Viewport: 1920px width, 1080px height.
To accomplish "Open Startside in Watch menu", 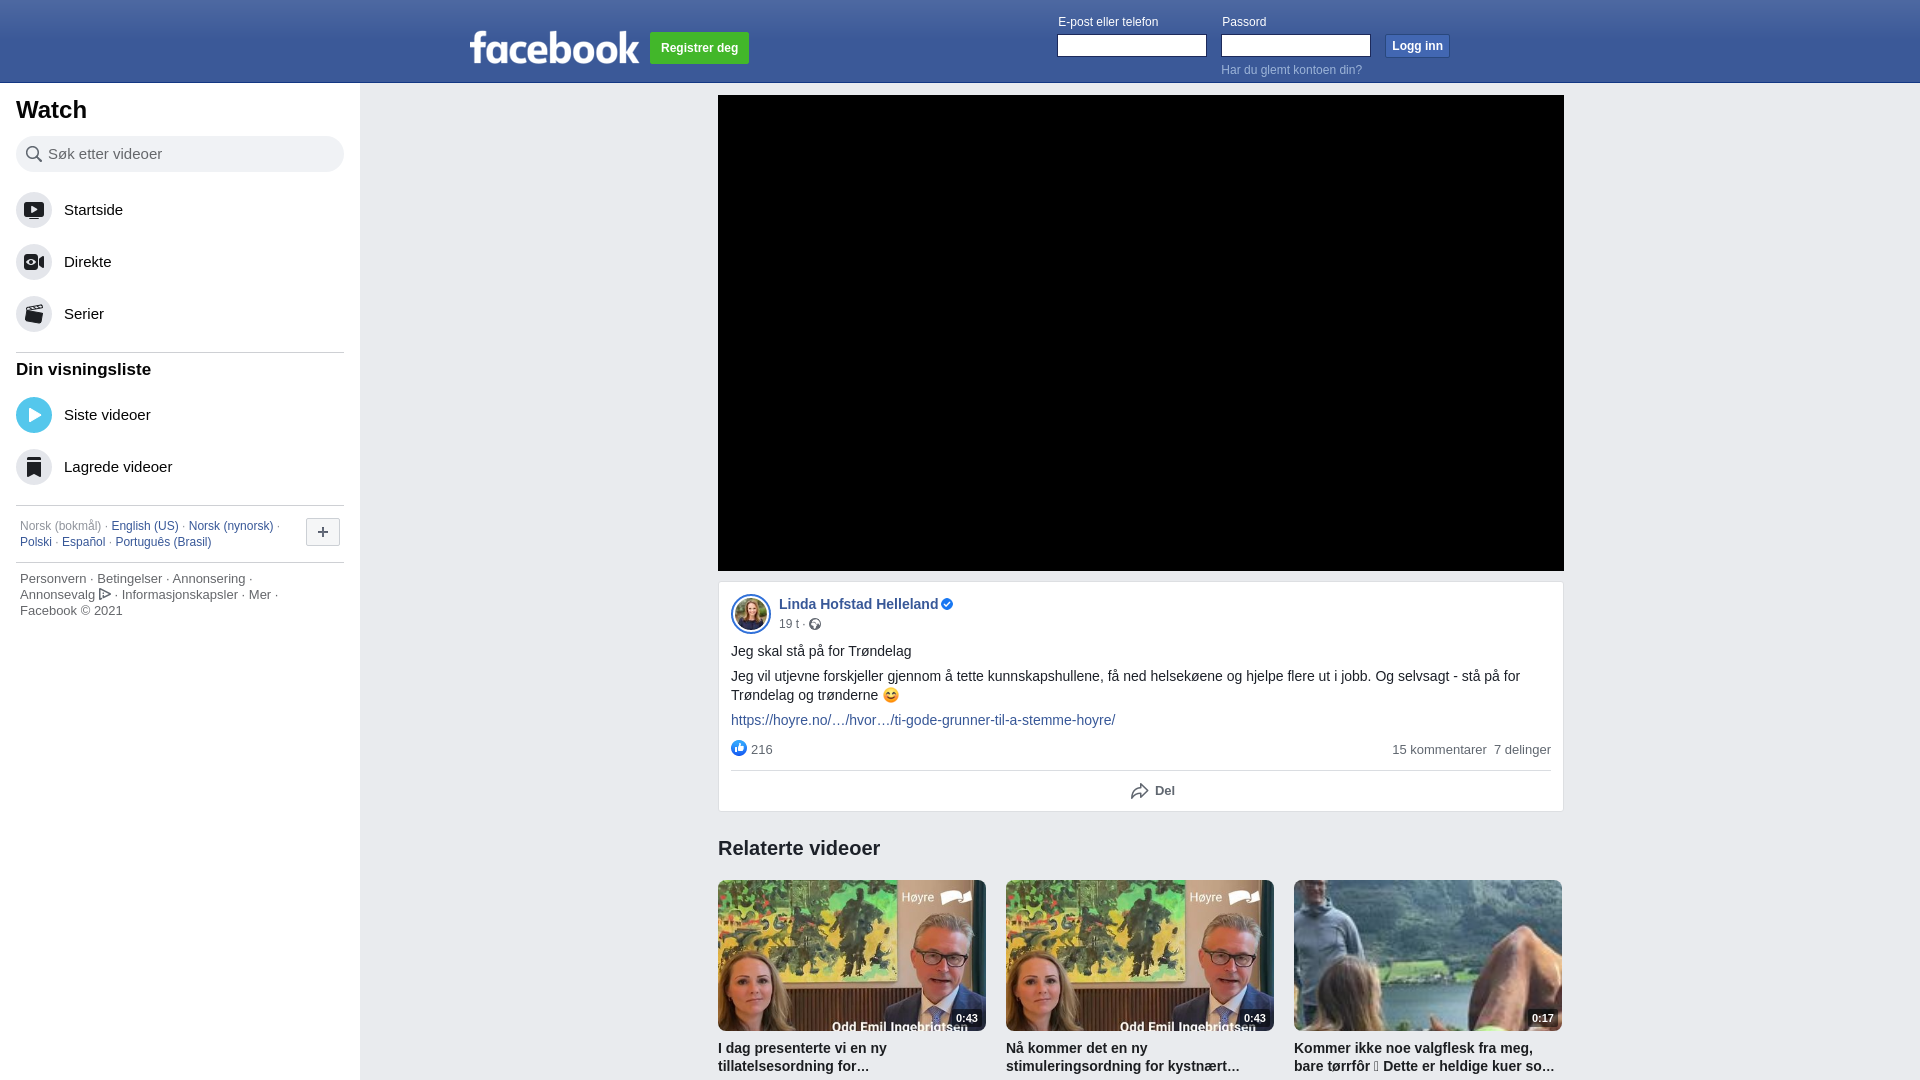I will (180, 210).
